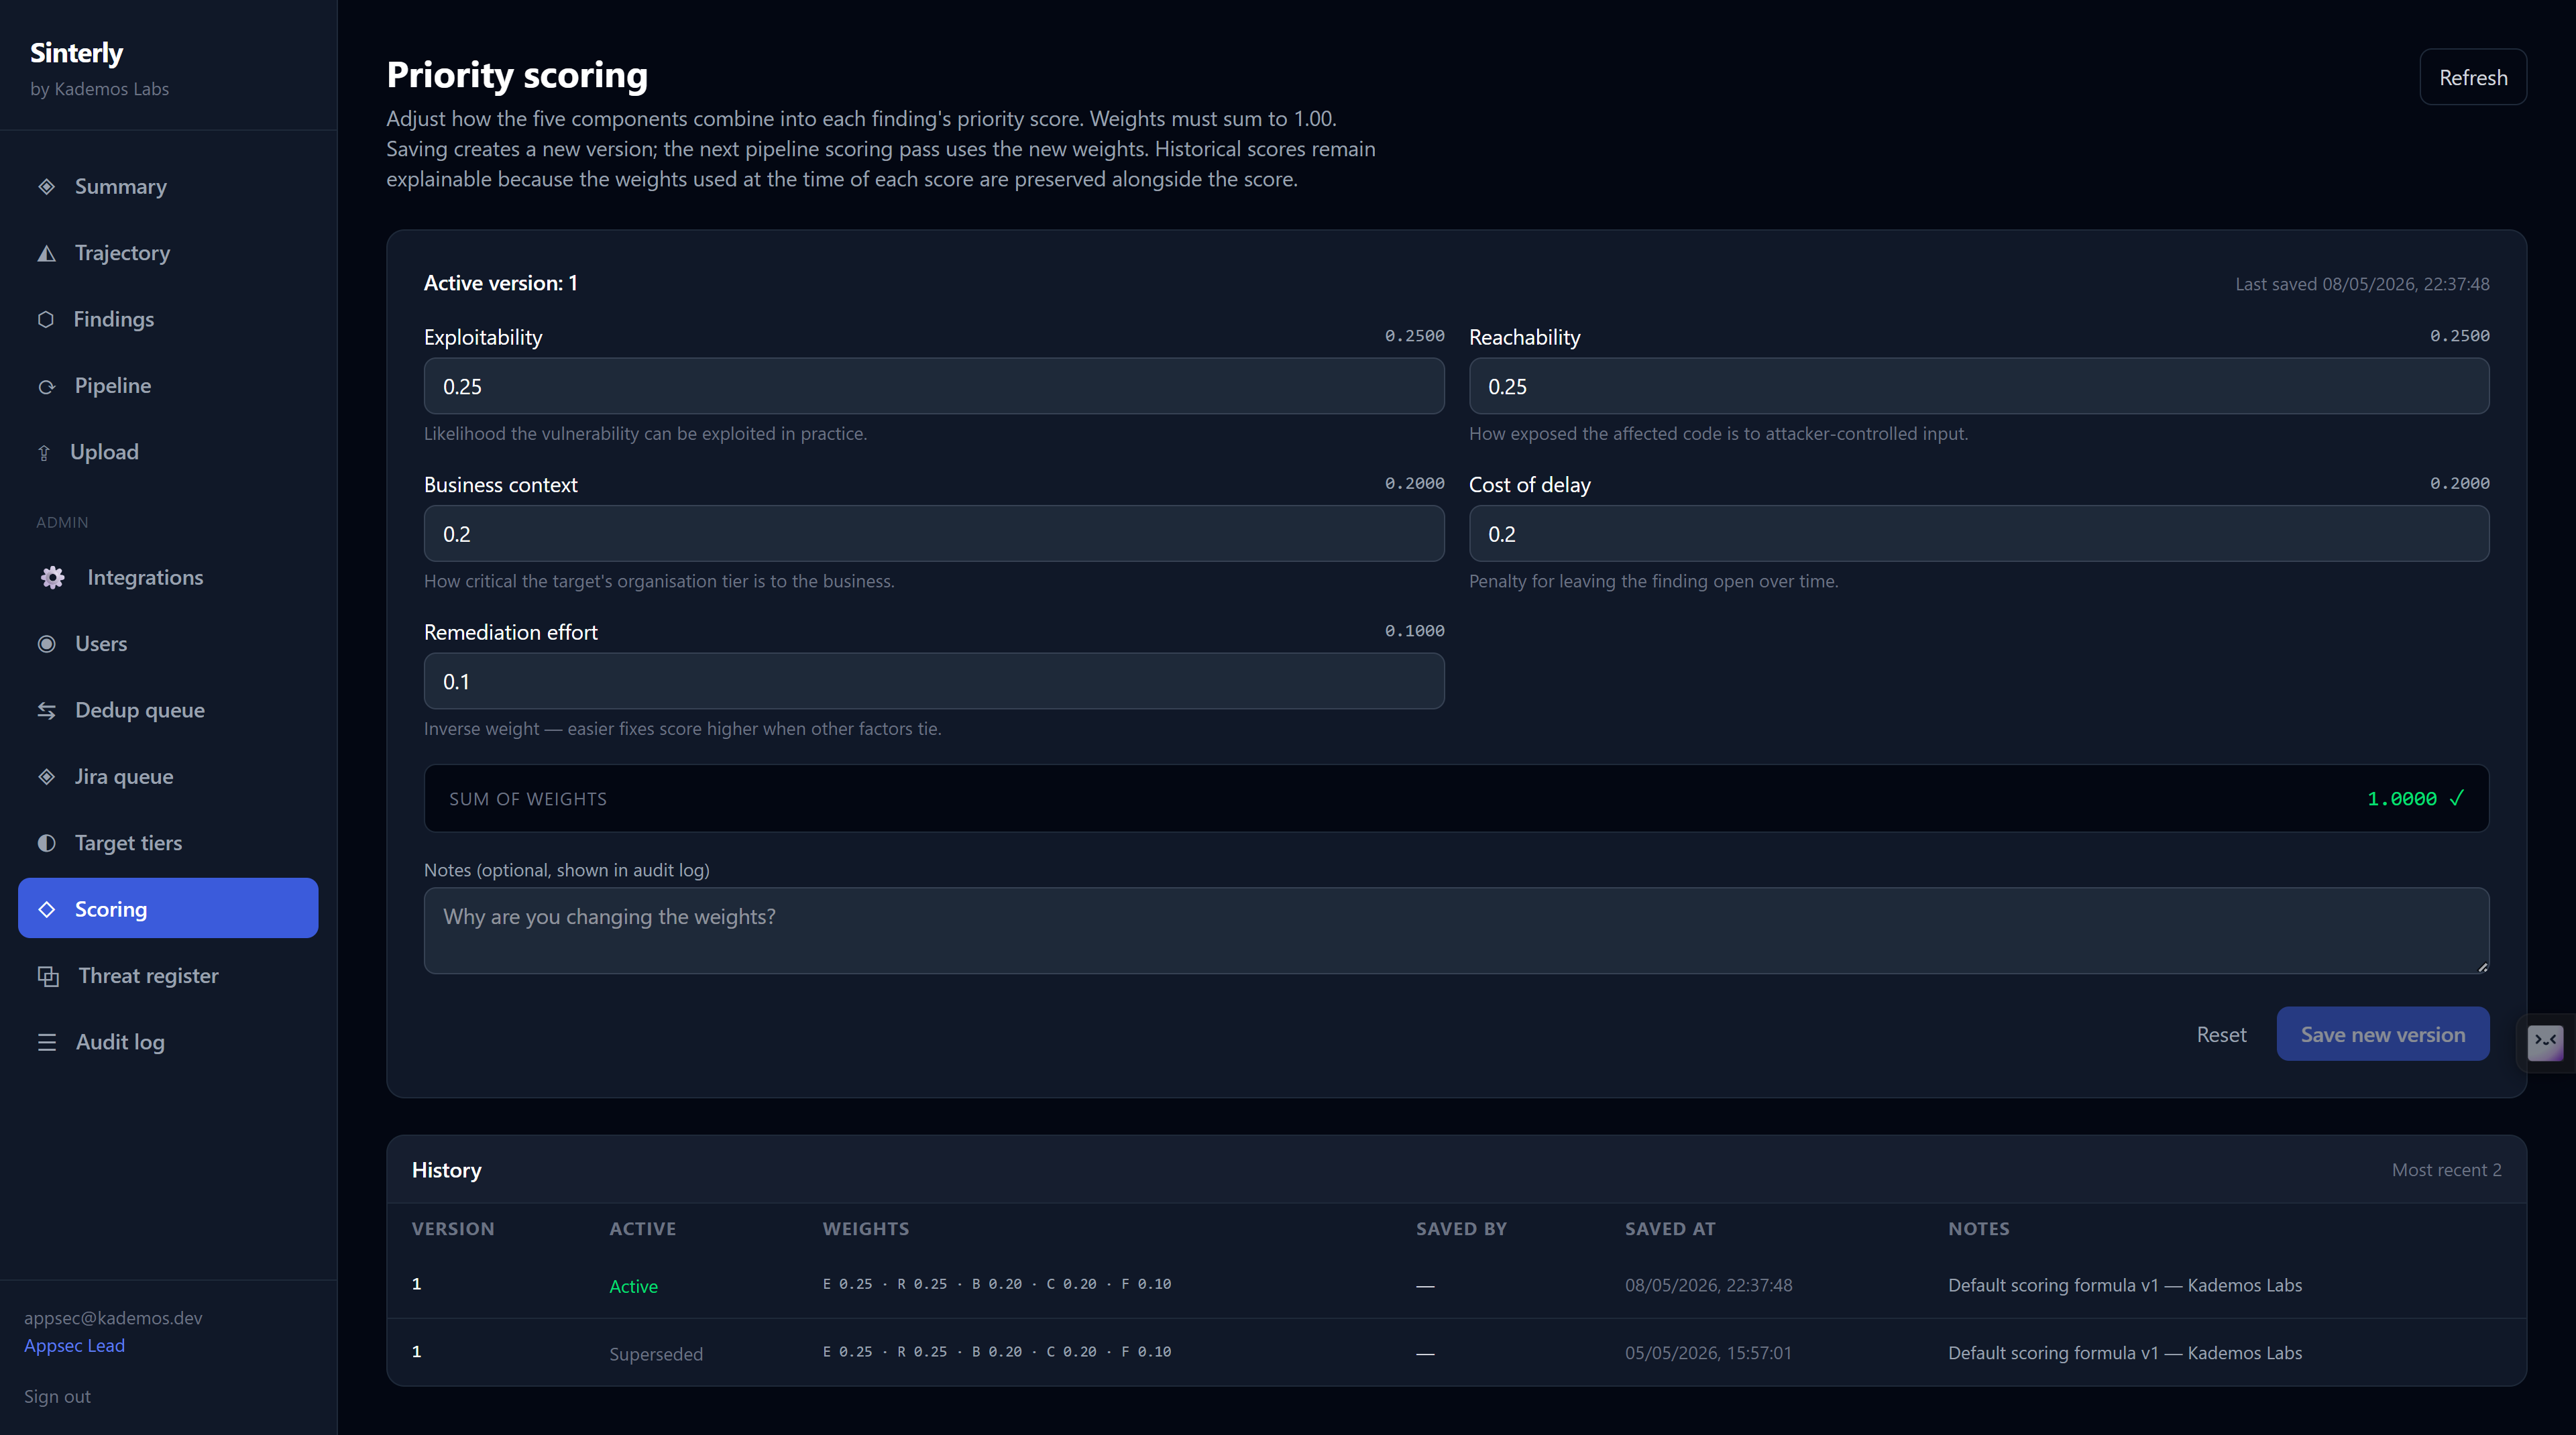The image size is (2576, 1435).
Task: Click the Threat register overlapping-squares icon
Action: point(48,976)
